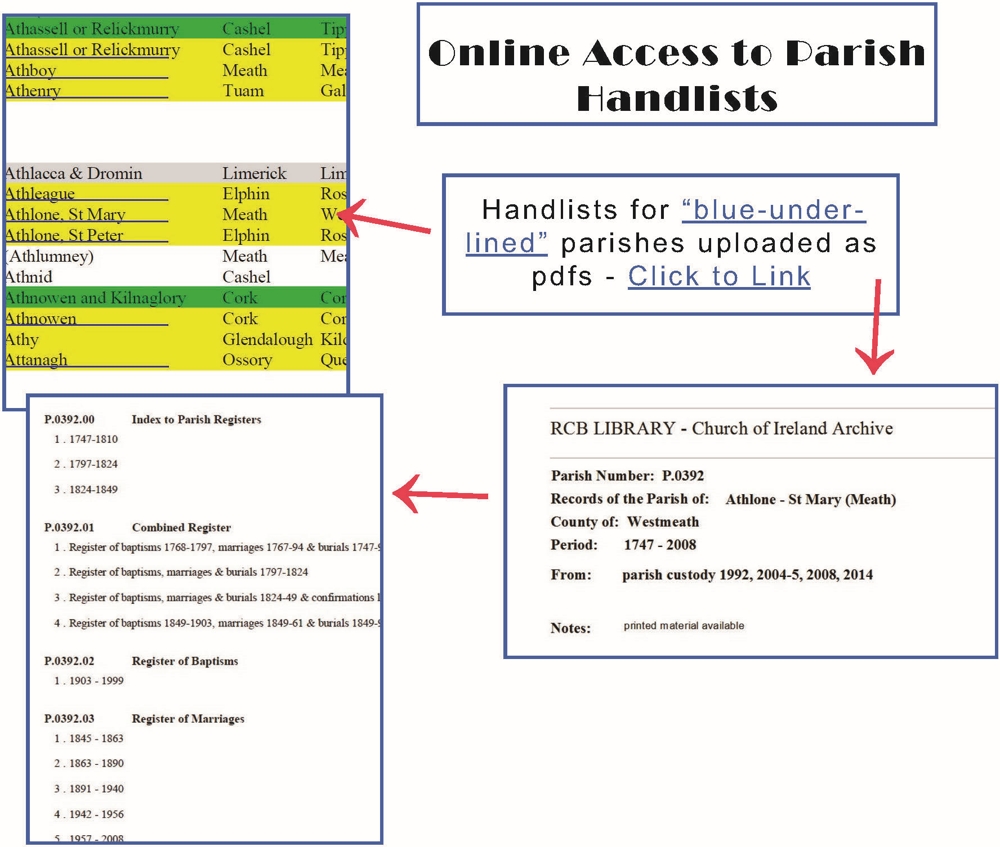Select the "1747-1810" index entry
Viewport: 1000px width, 847px height.
click(93, 439)
